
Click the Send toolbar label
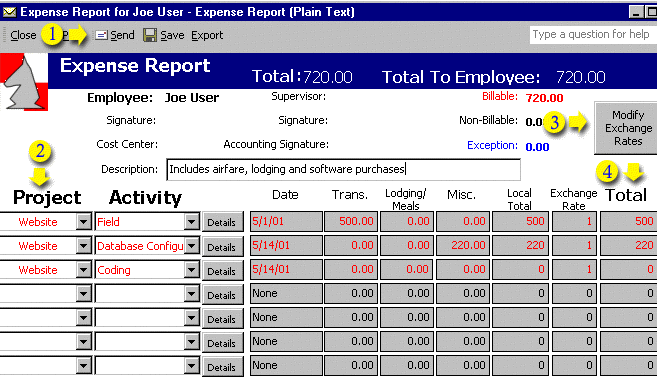pos(122,36)
